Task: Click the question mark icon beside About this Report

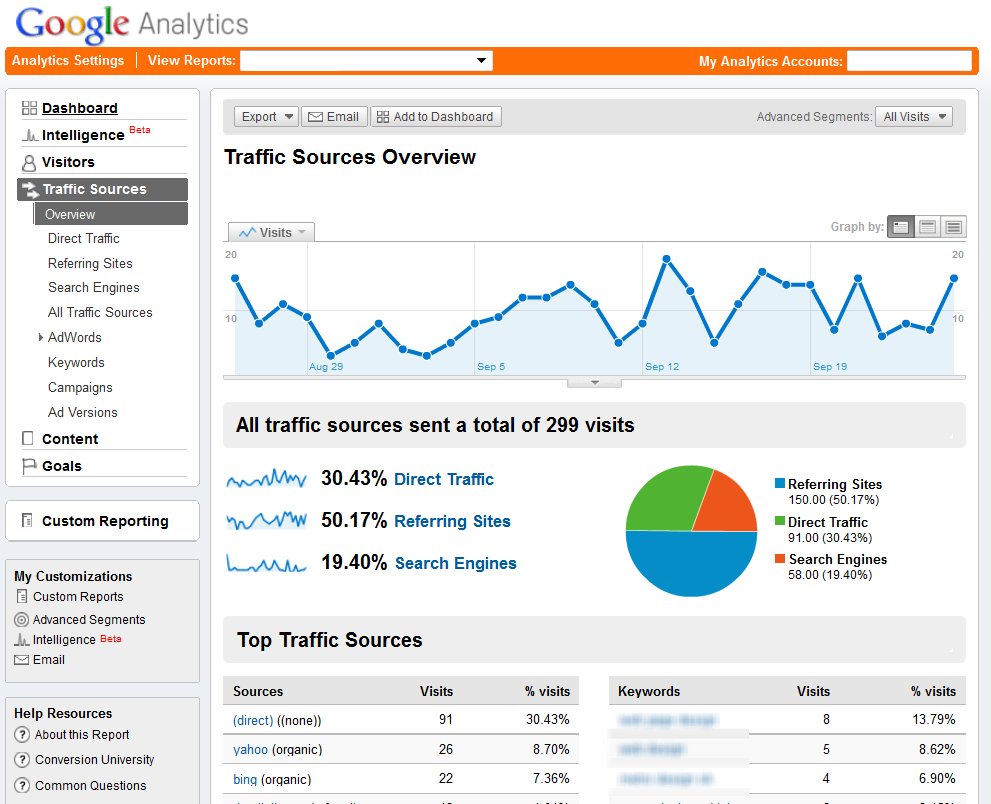Action: (22, 734)
